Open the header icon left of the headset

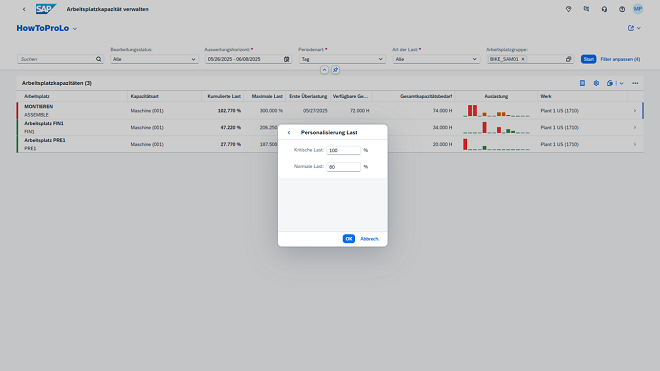pos(586,9)
